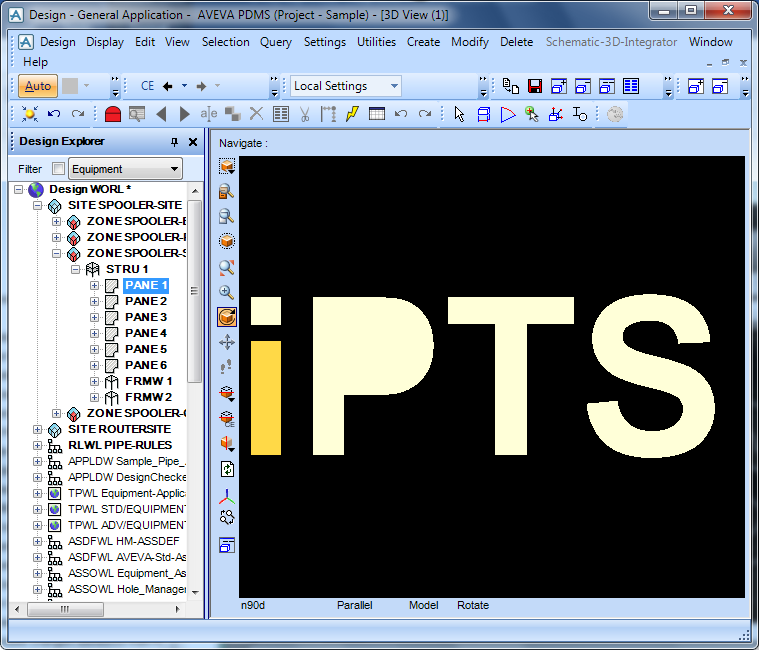
Task: Open the Help menu
Action: [35, 62]
